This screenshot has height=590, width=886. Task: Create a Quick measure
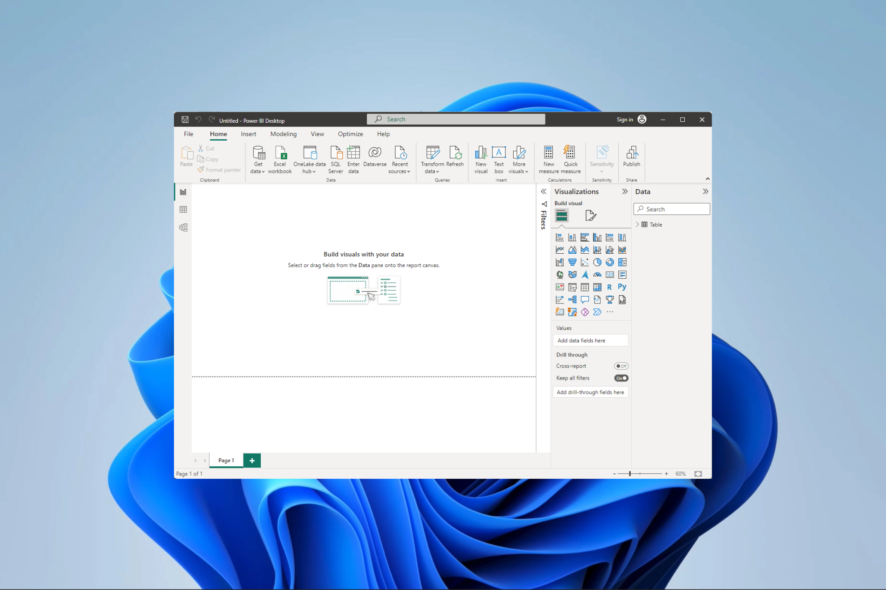tap(570, 159)
